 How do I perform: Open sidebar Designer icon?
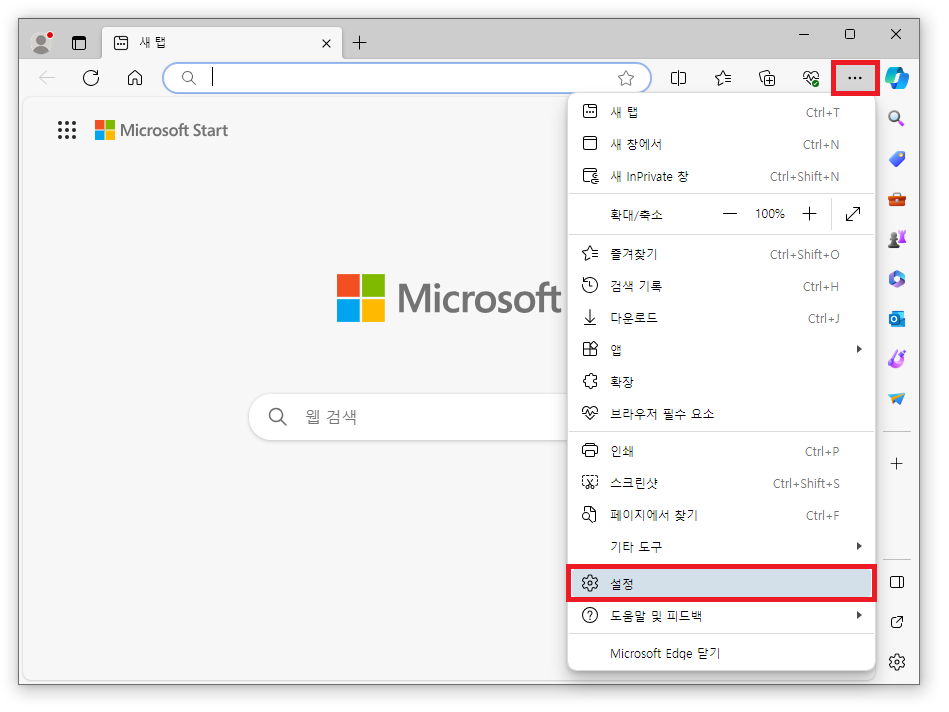896,359
